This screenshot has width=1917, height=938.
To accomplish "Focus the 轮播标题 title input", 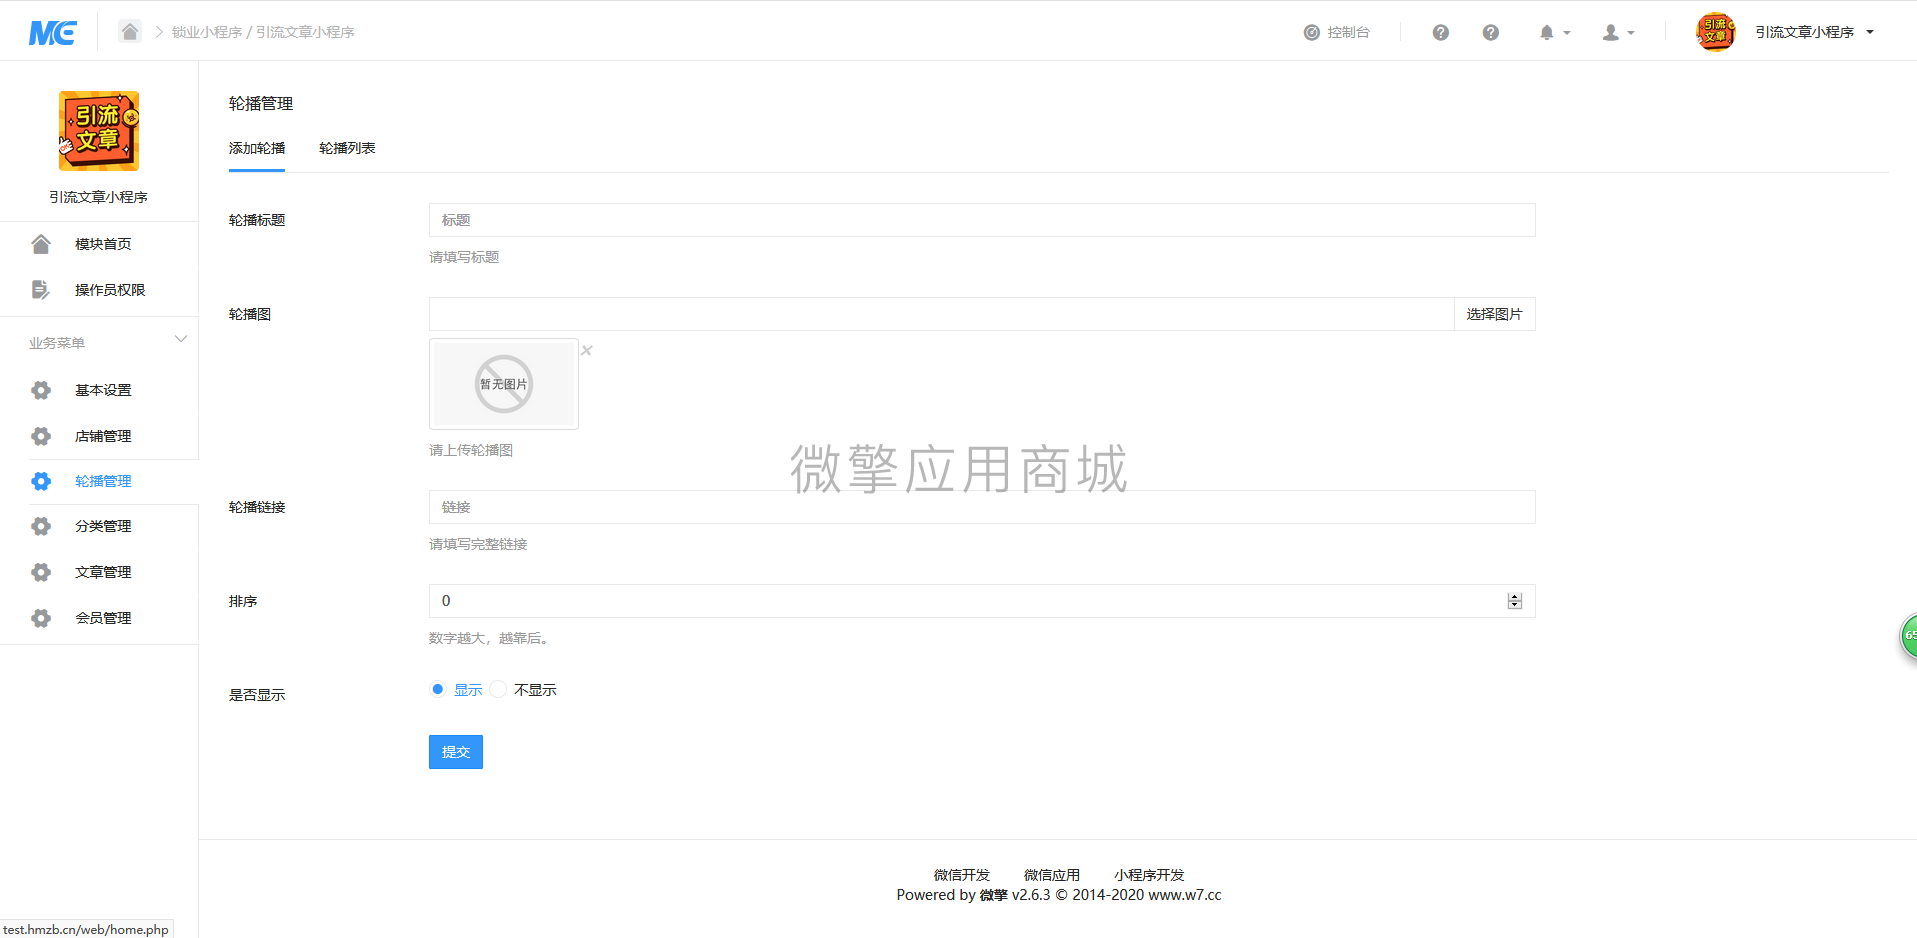I will [x=982, y=220].
